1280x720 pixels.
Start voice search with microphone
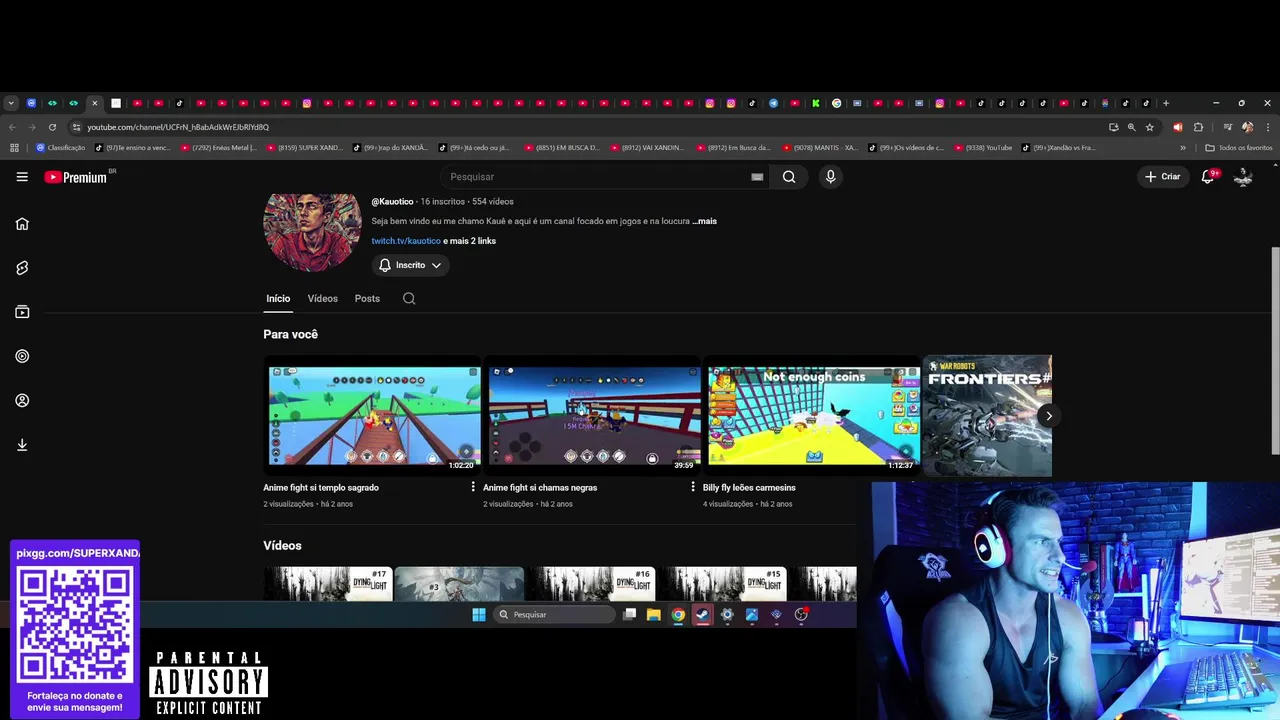point(830,177)
